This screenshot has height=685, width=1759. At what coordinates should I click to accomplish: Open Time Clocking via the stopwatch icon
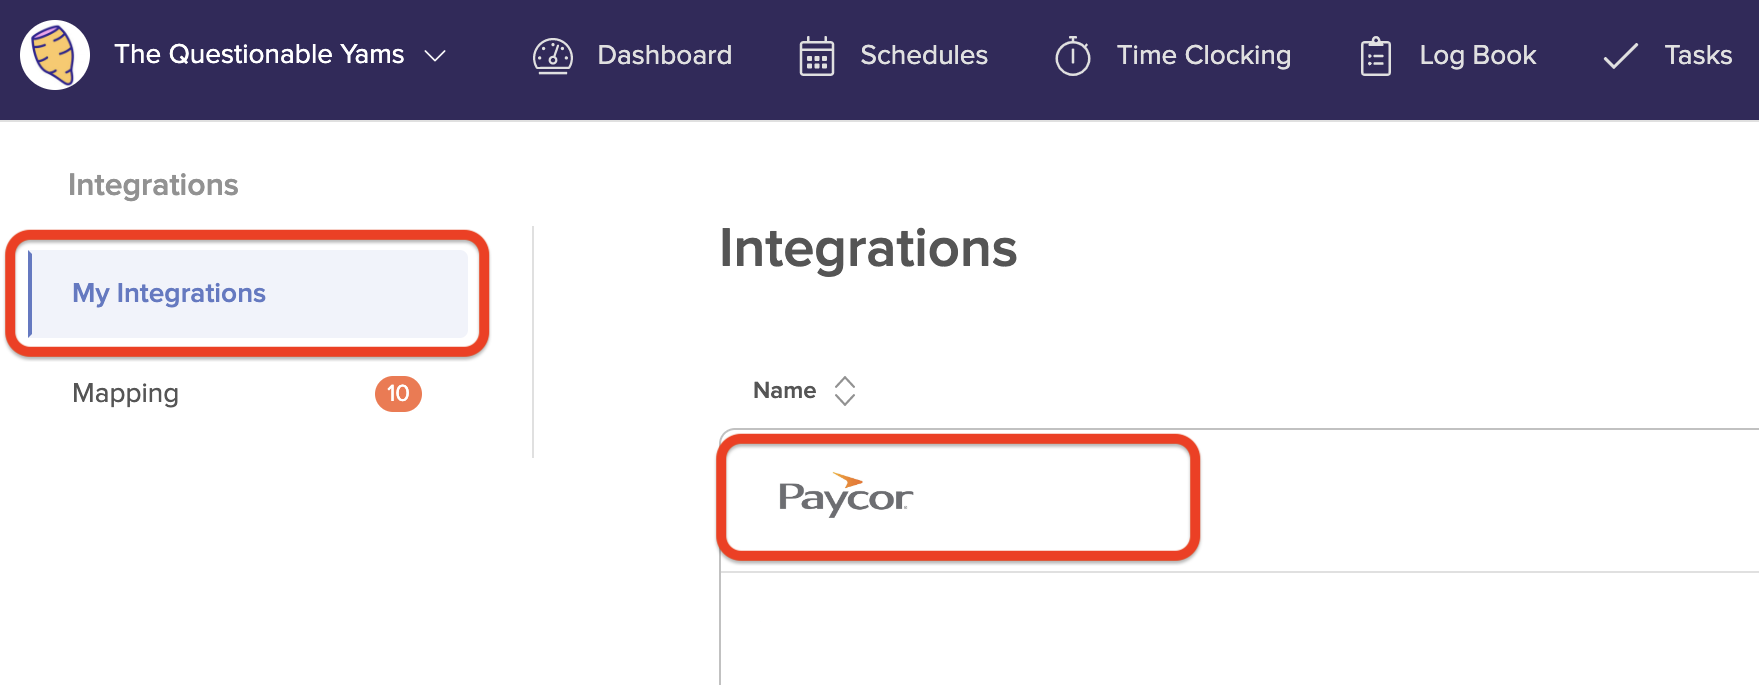(x=1072, y=57)
